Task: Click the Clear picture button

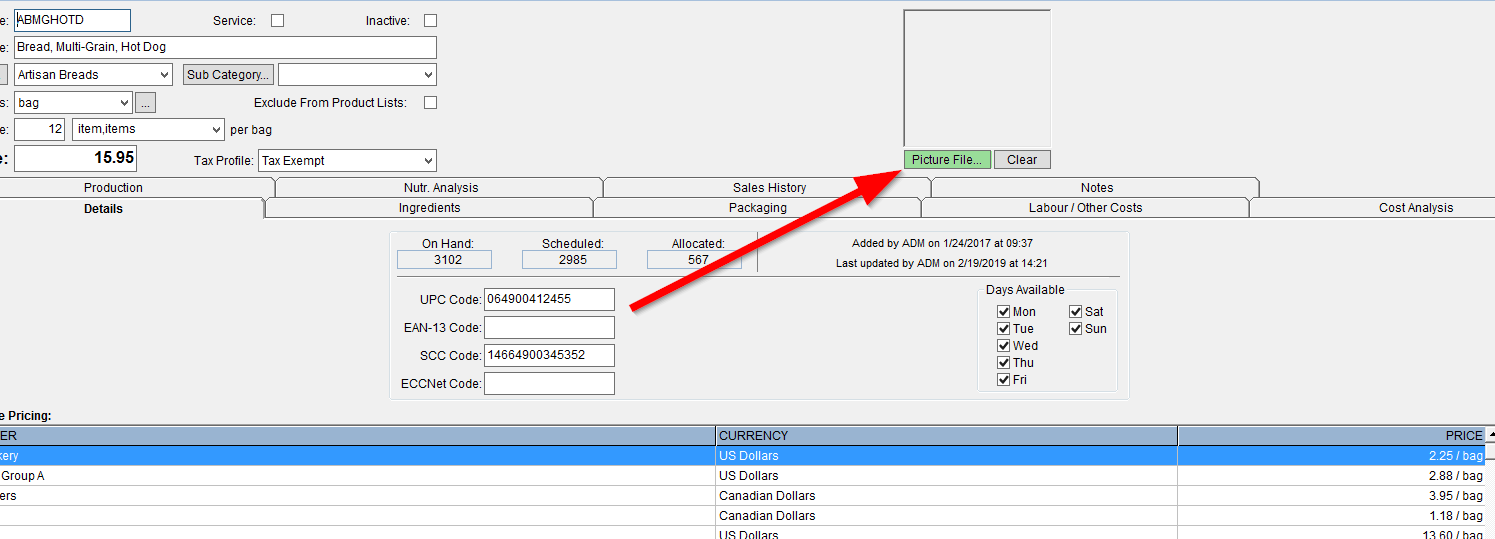Action: pos(1022,160)
